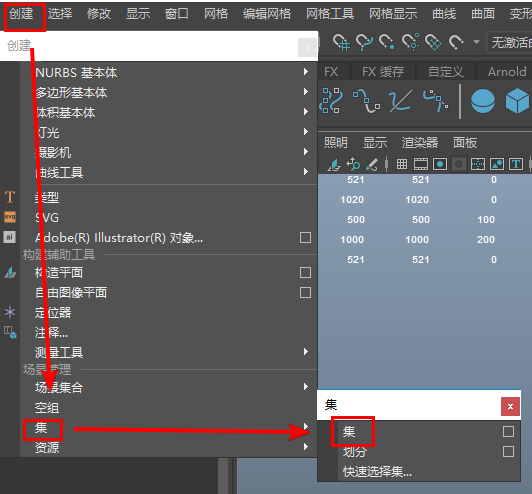Viewport: 532px width, 494px height.
Task: Open options box for 划分 in 集 submenu
Action: (x=508, y=452)
